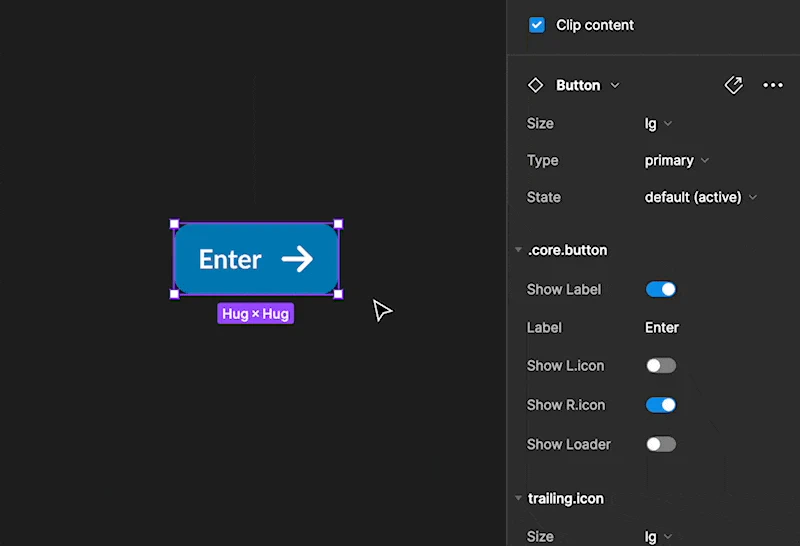Click the bottom-right selection handle
The height and width of the screenshot is (546, 800).
click(x=338, y=294)
